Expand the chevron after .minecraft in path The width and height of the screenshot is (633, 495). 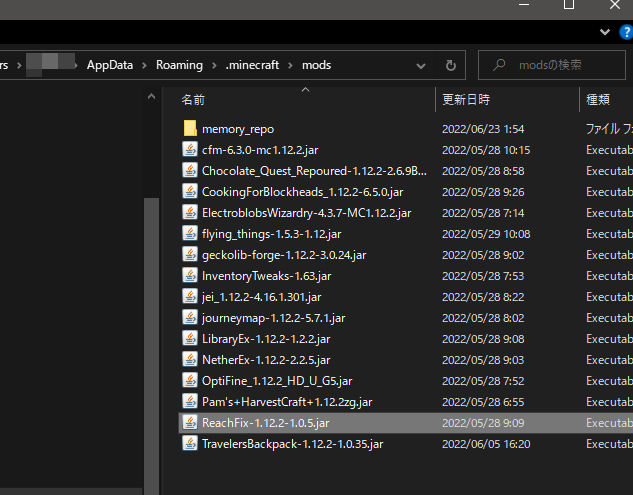coord(290,65)
